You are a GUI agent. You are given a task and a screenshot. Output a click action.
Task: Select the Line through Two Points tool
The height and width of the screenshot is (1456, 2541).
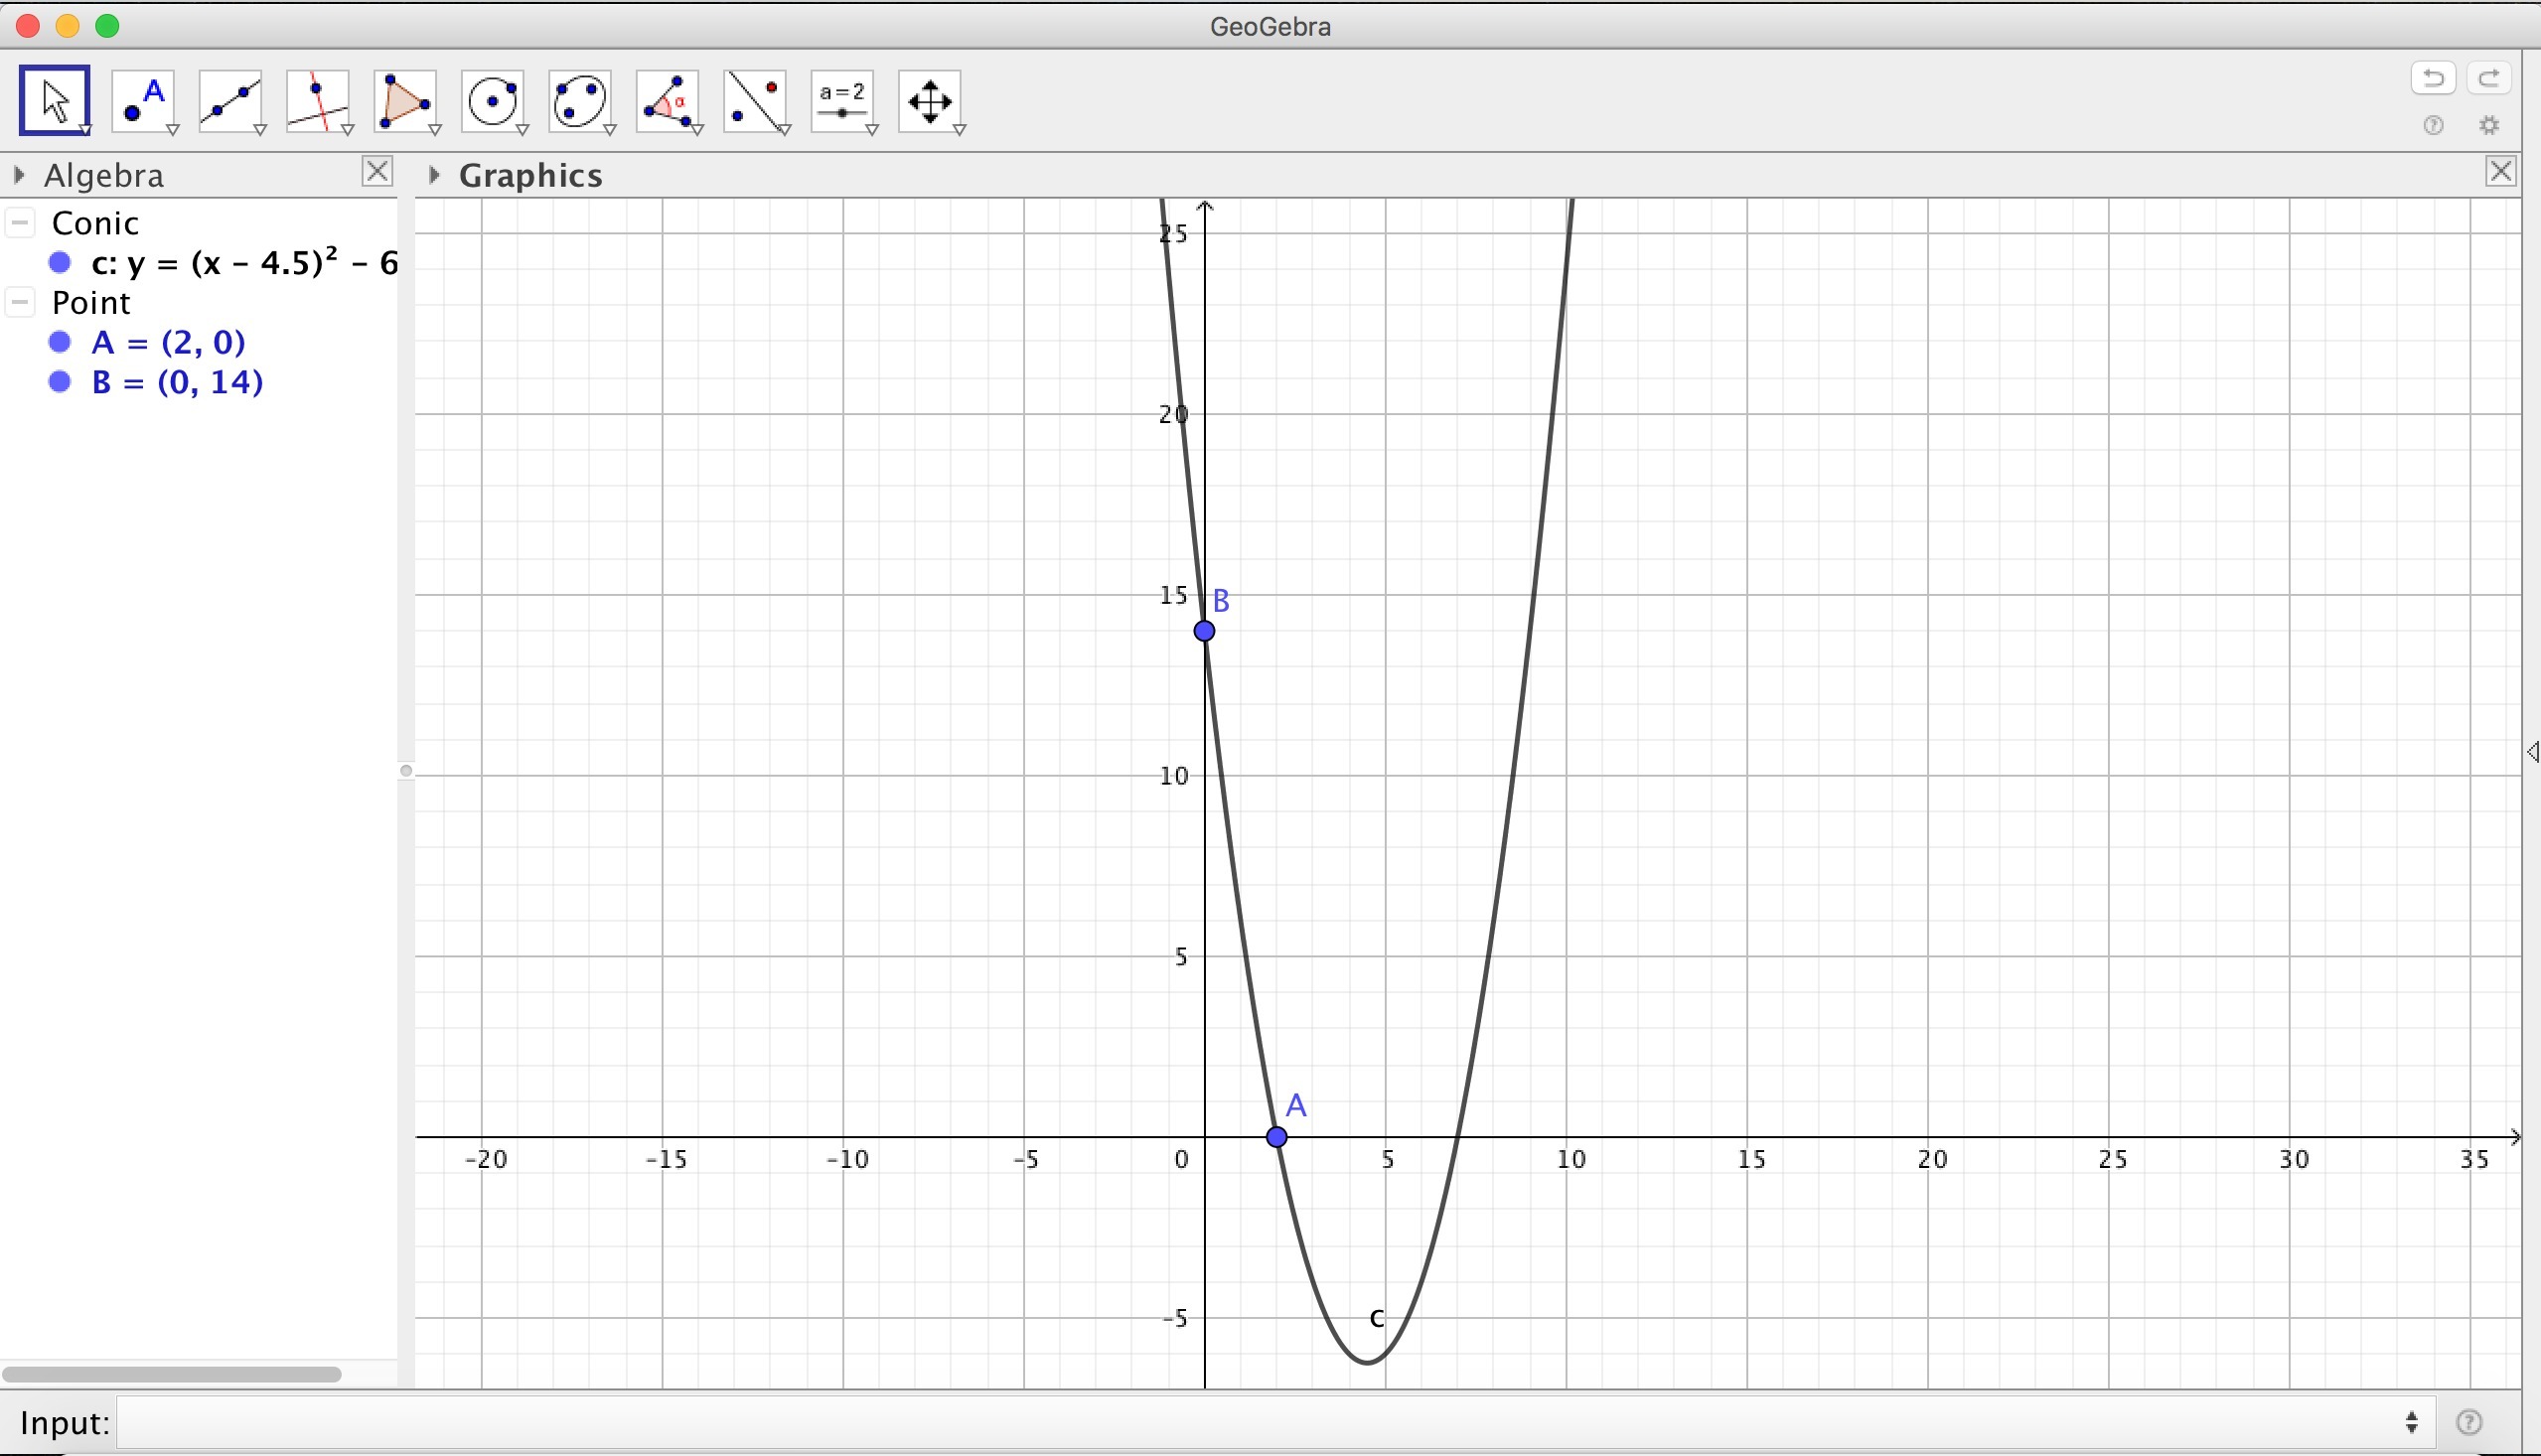[230, 100]
